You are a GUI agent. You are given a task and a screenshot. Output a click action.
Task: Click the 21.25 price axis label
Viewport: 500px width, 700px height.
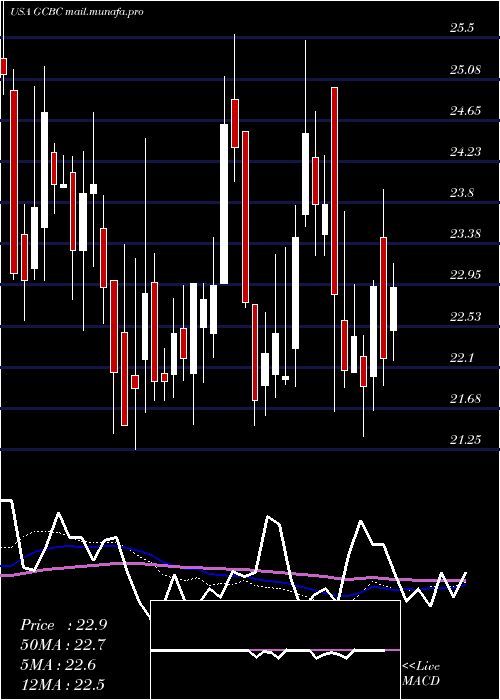pos(465,440)
